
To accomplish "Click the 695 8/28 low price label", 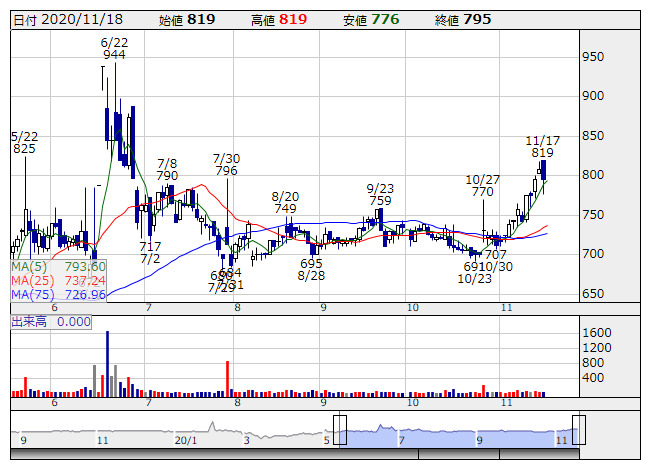I will (311, 269).
